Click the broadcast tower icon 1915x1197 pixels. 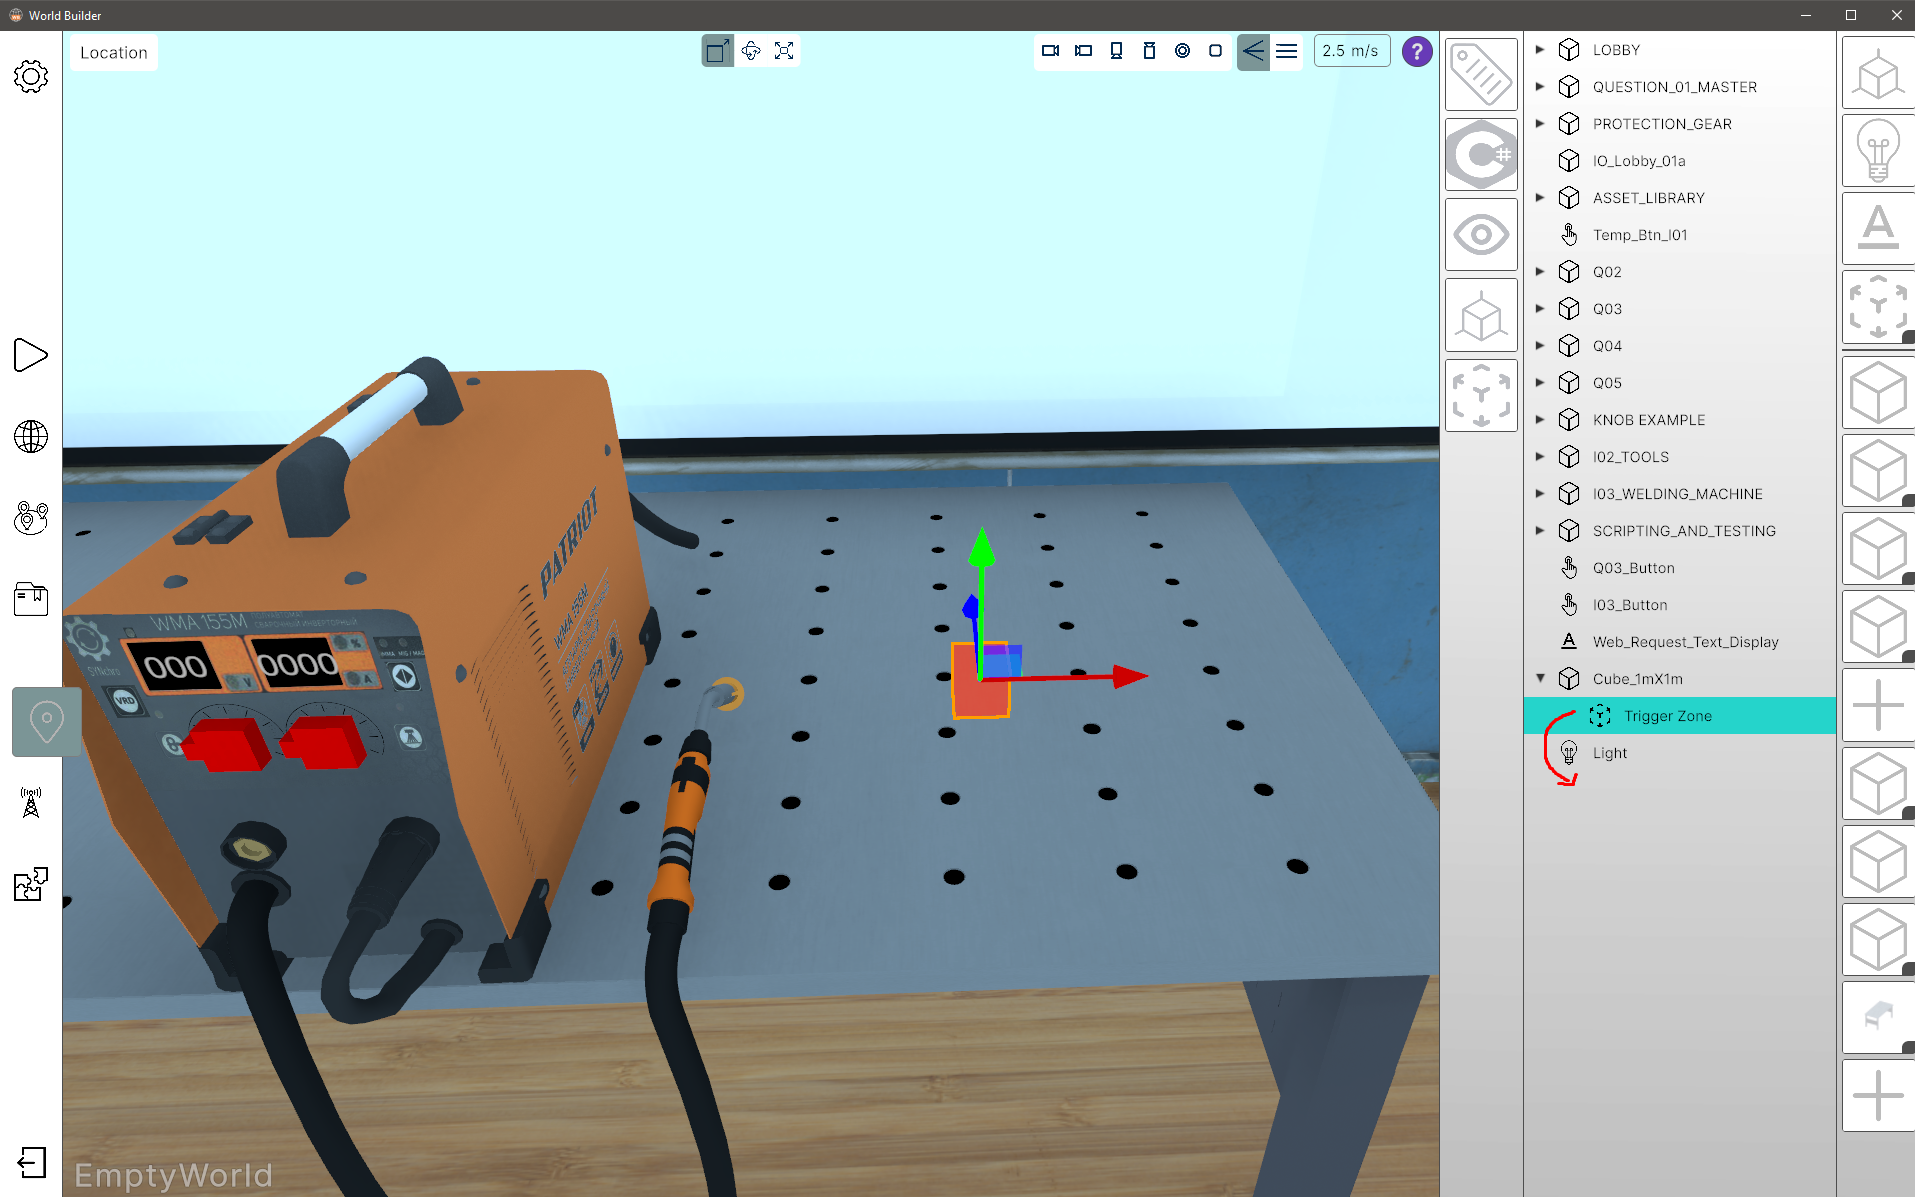coord(31,802)
